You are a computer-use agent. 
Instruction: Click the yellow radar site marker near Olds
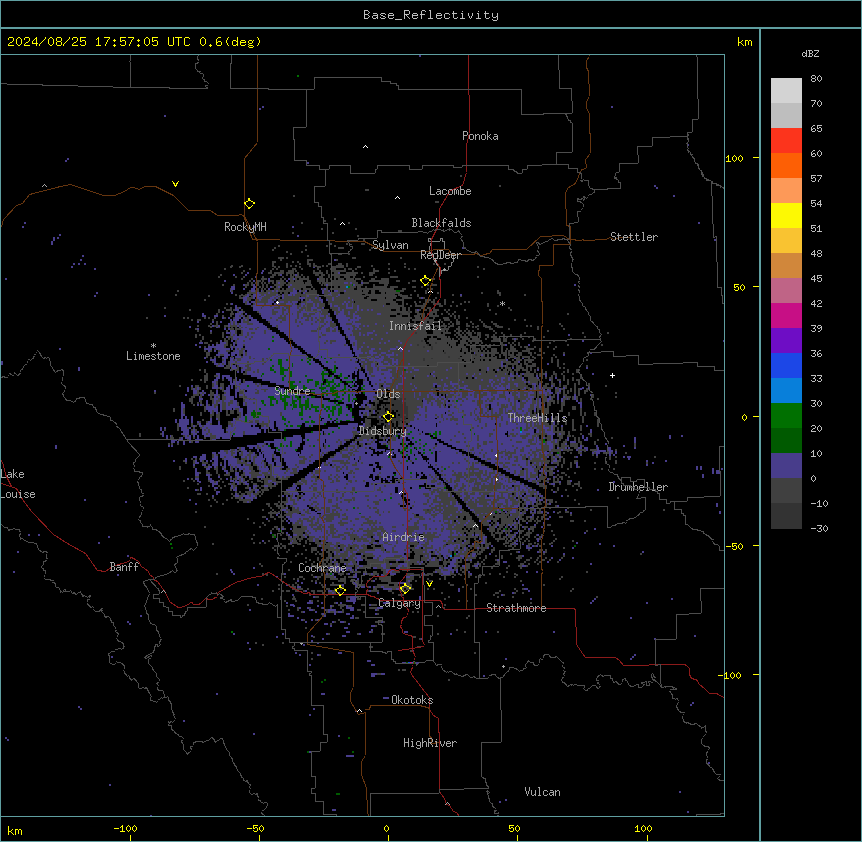coord(388,417)
